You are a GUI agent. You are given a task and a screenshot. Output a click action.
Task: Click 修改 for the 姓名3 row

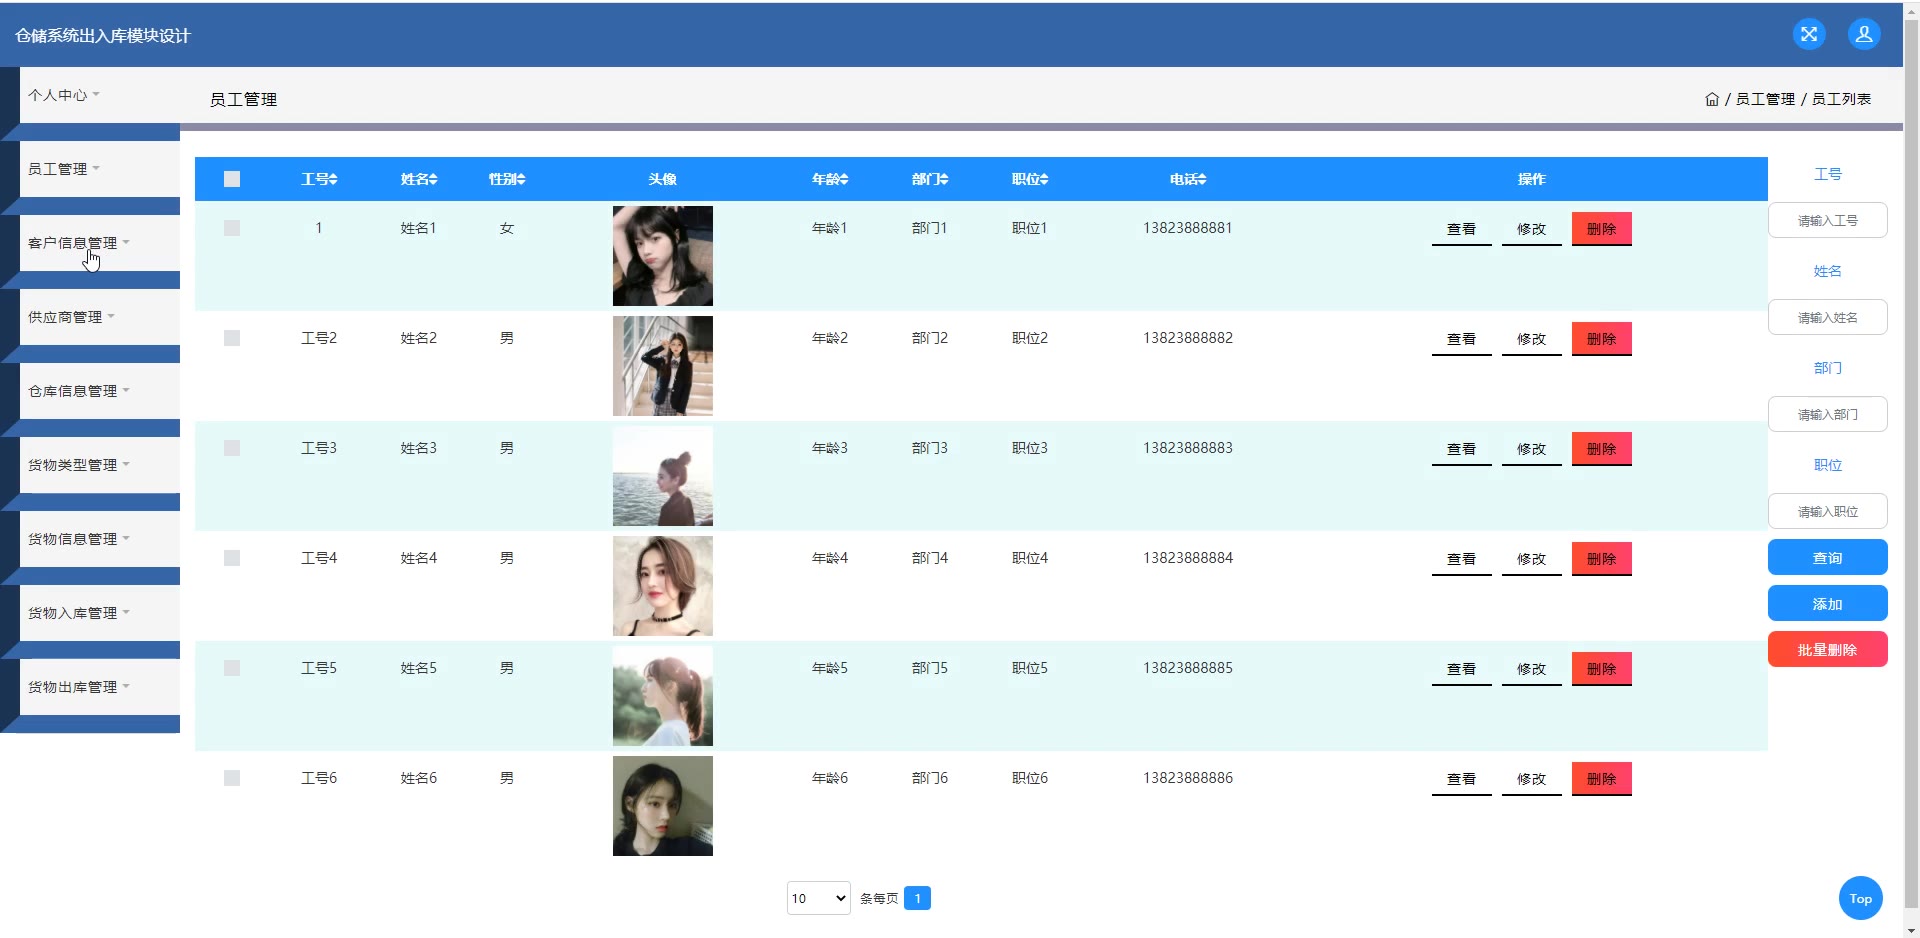1531,449
